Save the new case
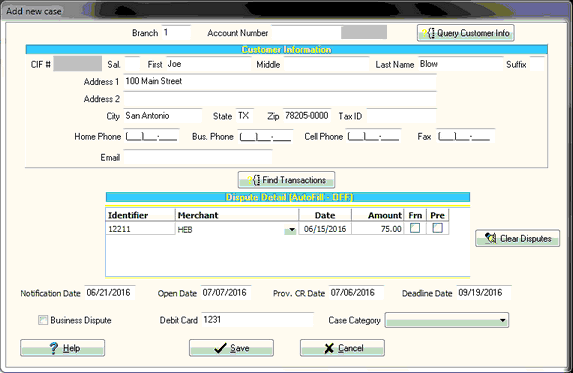 231,348
